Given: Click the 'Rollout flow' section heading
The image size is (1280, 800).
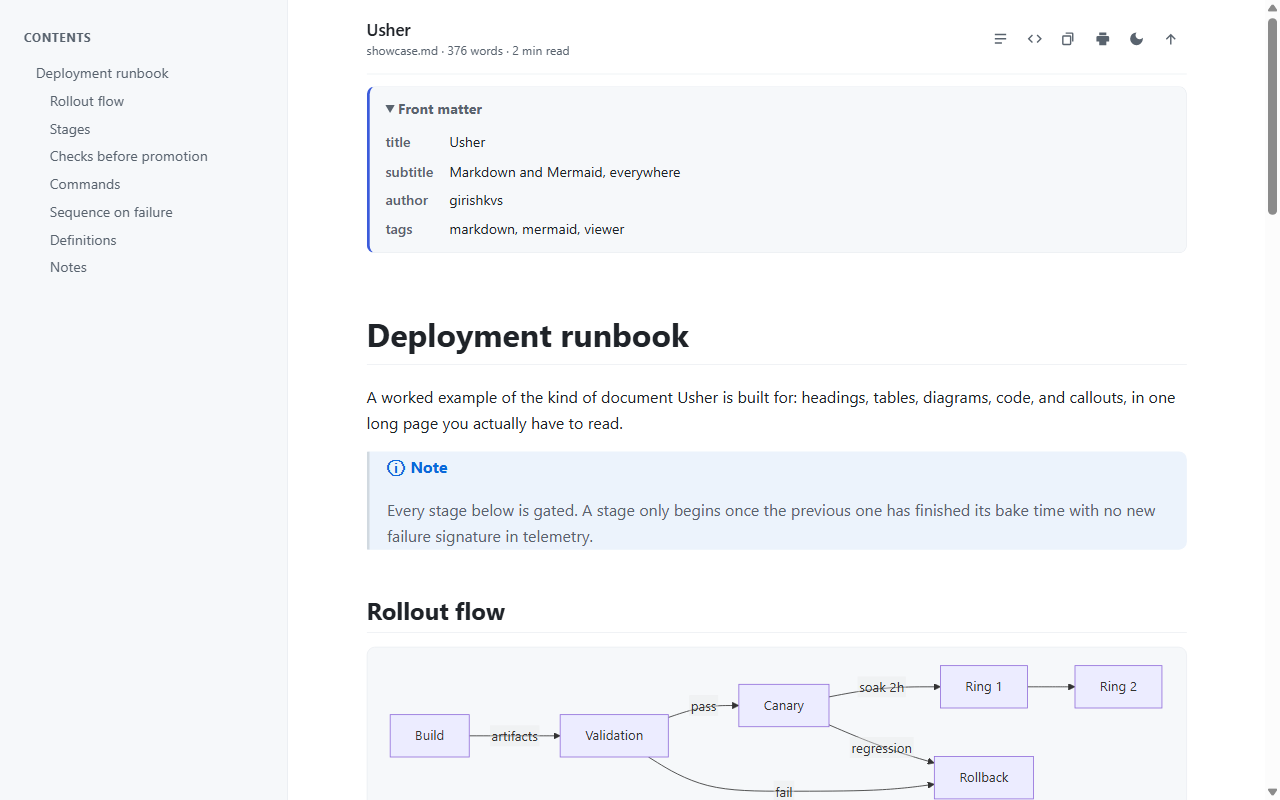Looking at the screenshot, I should click(x=436, y=612).
